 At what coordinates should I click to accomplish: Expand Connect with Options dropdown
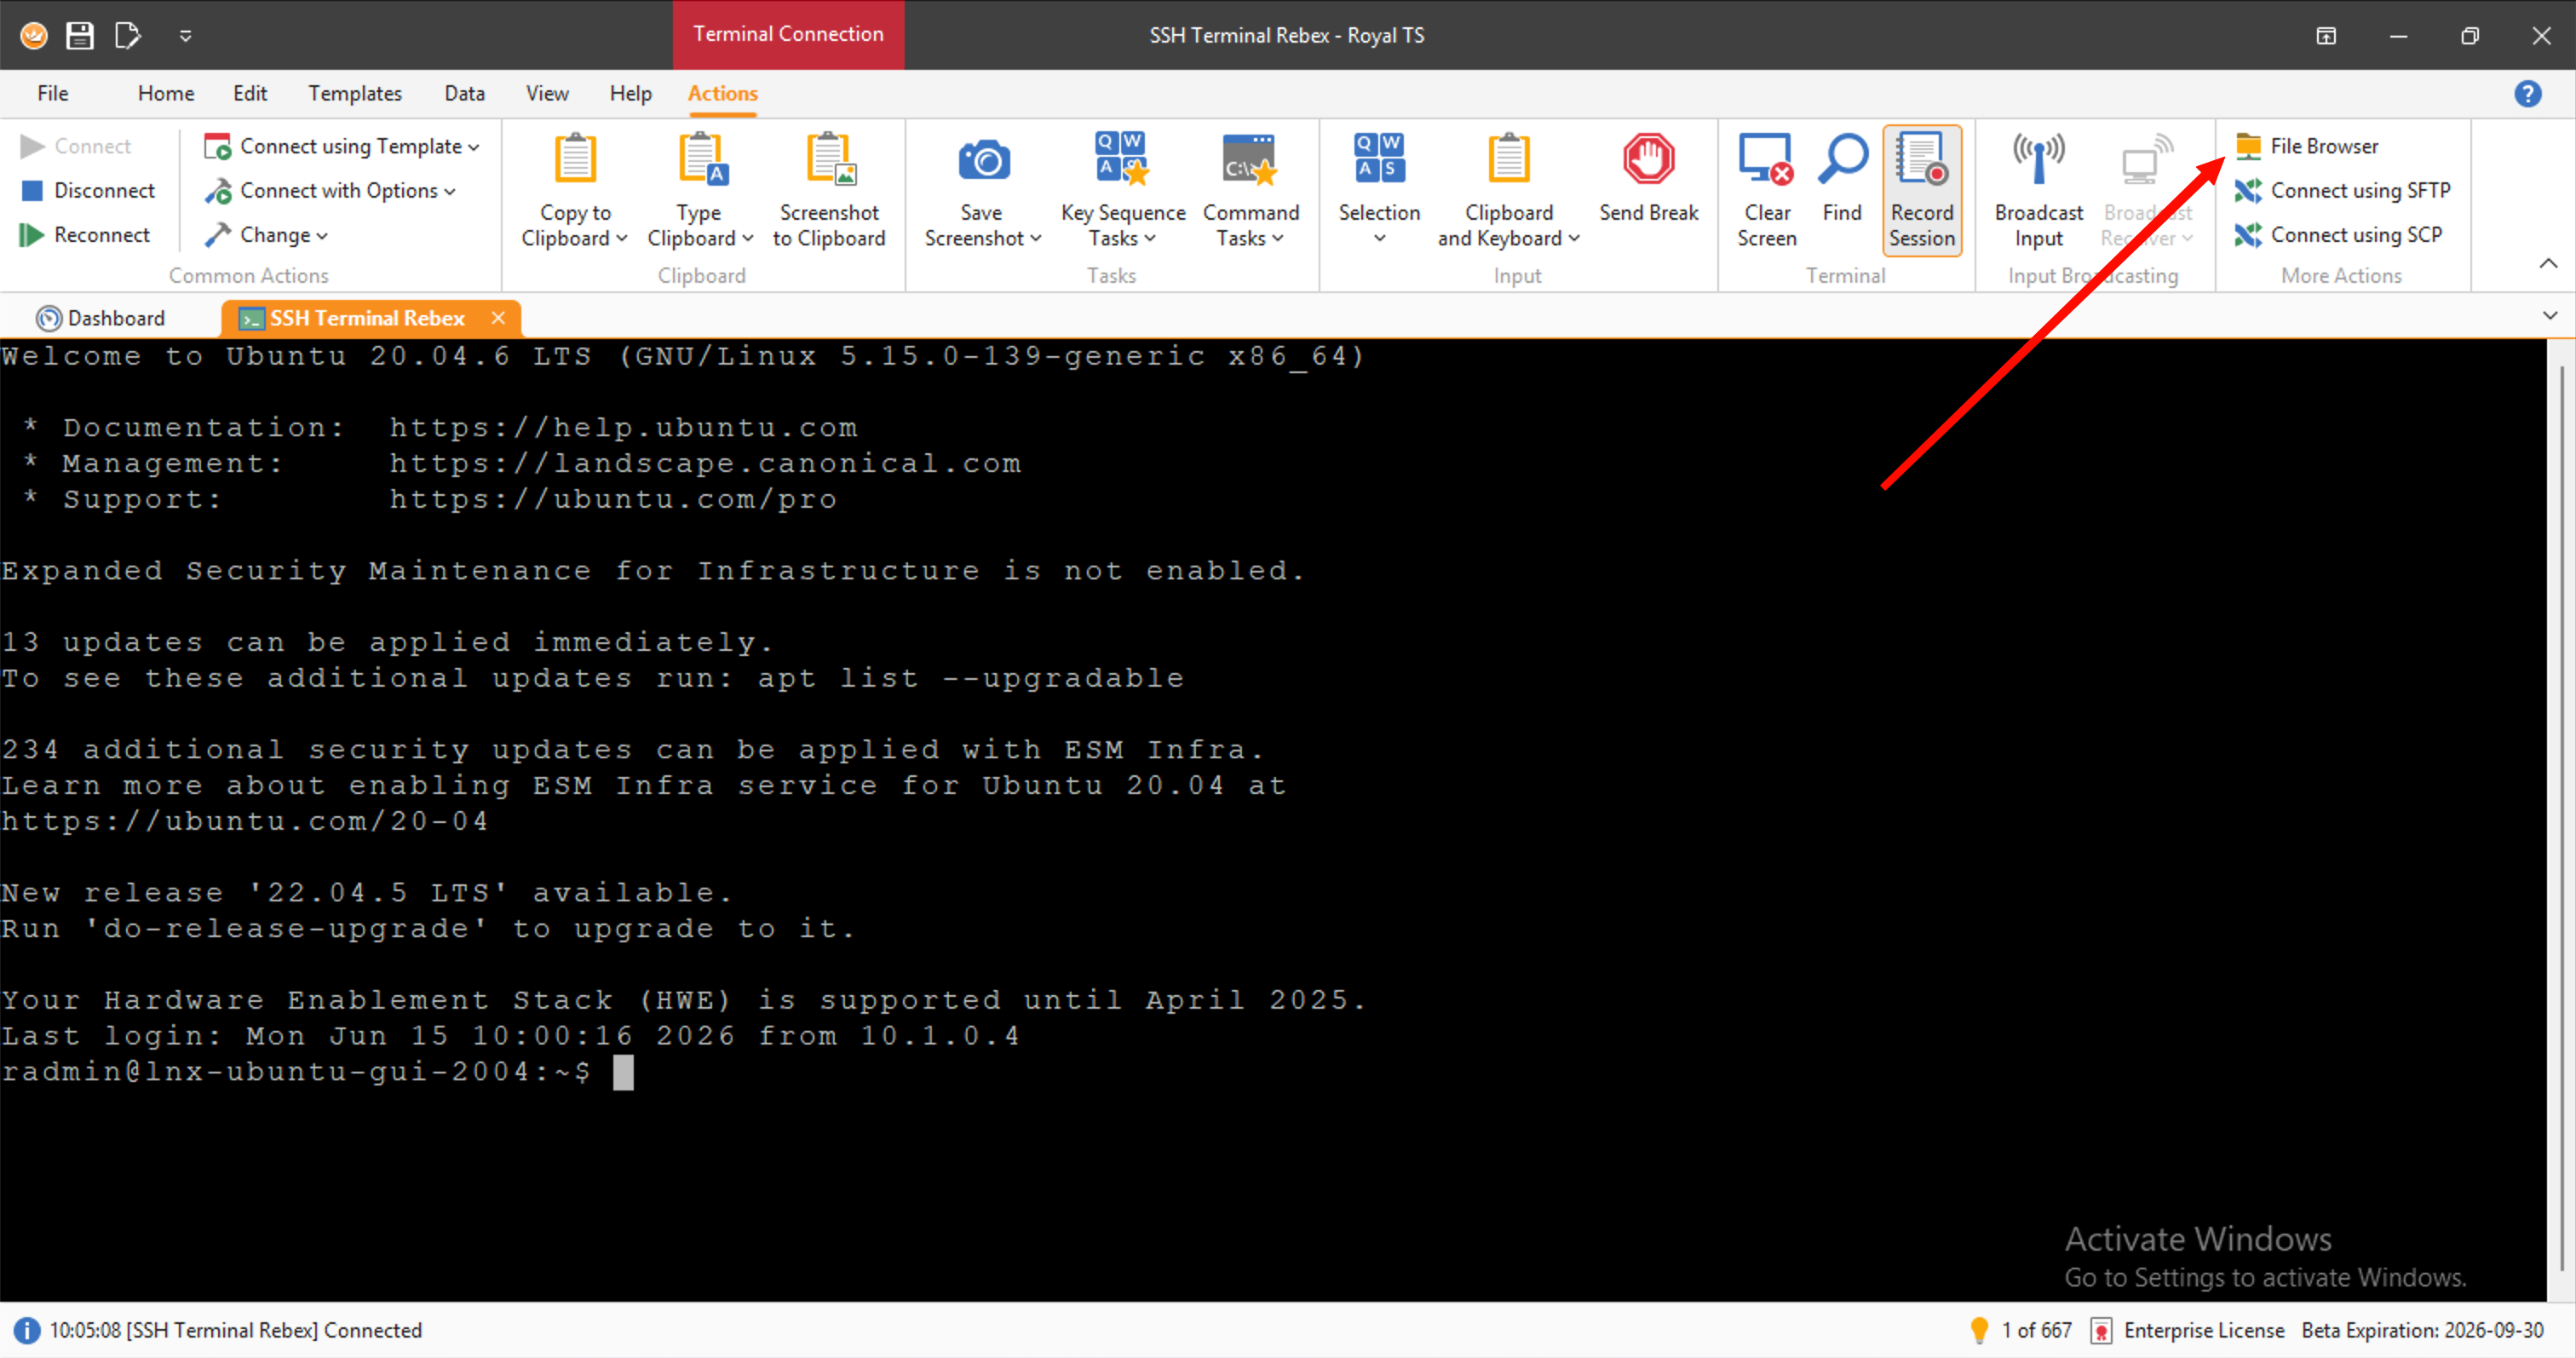tap(330, 190)
